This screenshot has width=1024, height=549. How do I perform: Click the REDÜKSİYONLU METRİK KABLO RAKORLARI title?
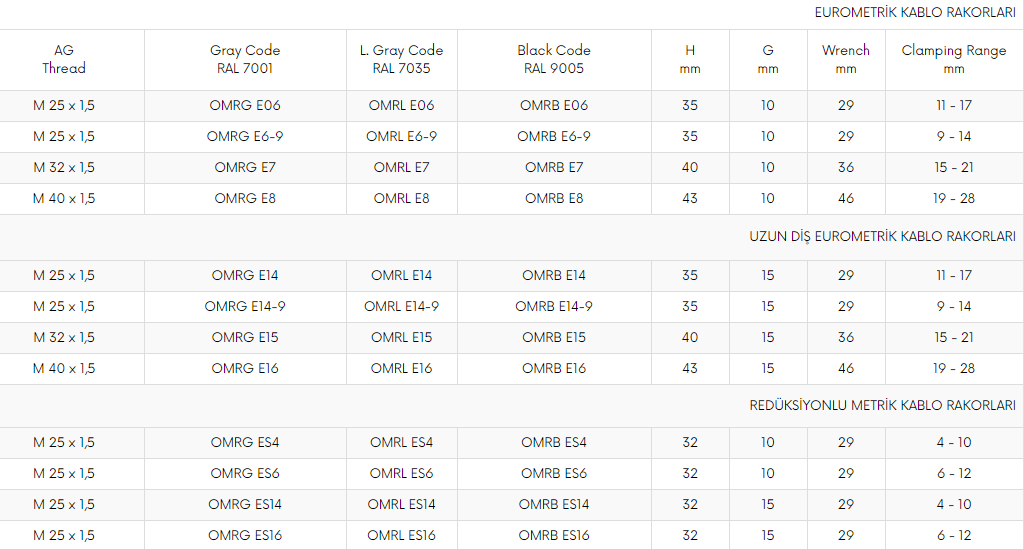point(882,405)
